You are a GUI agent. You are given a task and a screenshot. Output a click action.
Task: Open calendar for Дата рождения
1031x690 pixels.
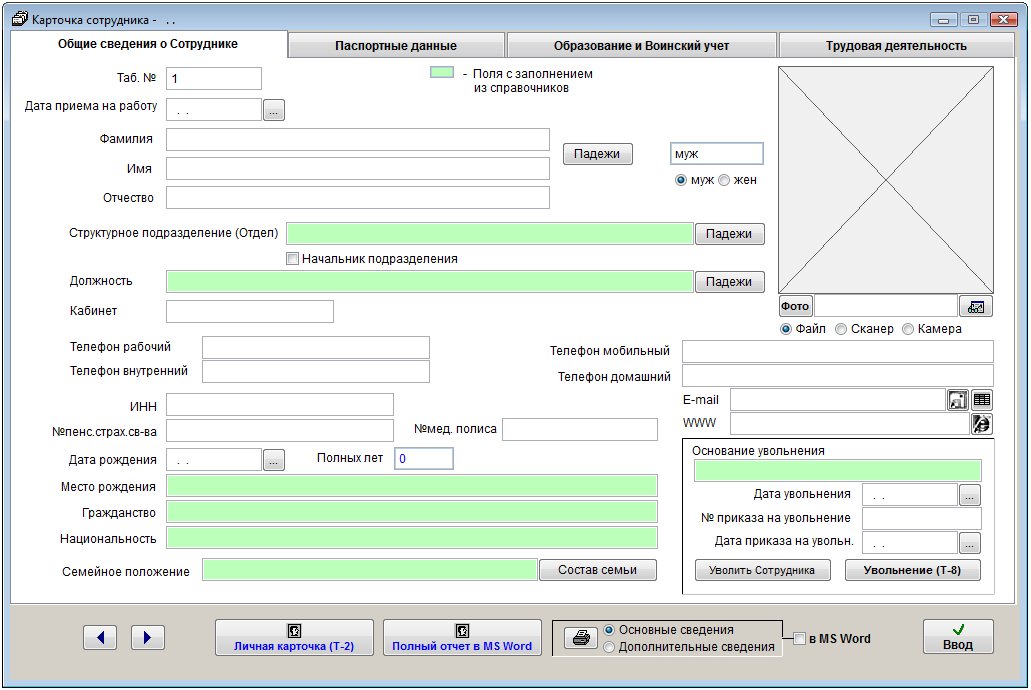click(274, 460)
